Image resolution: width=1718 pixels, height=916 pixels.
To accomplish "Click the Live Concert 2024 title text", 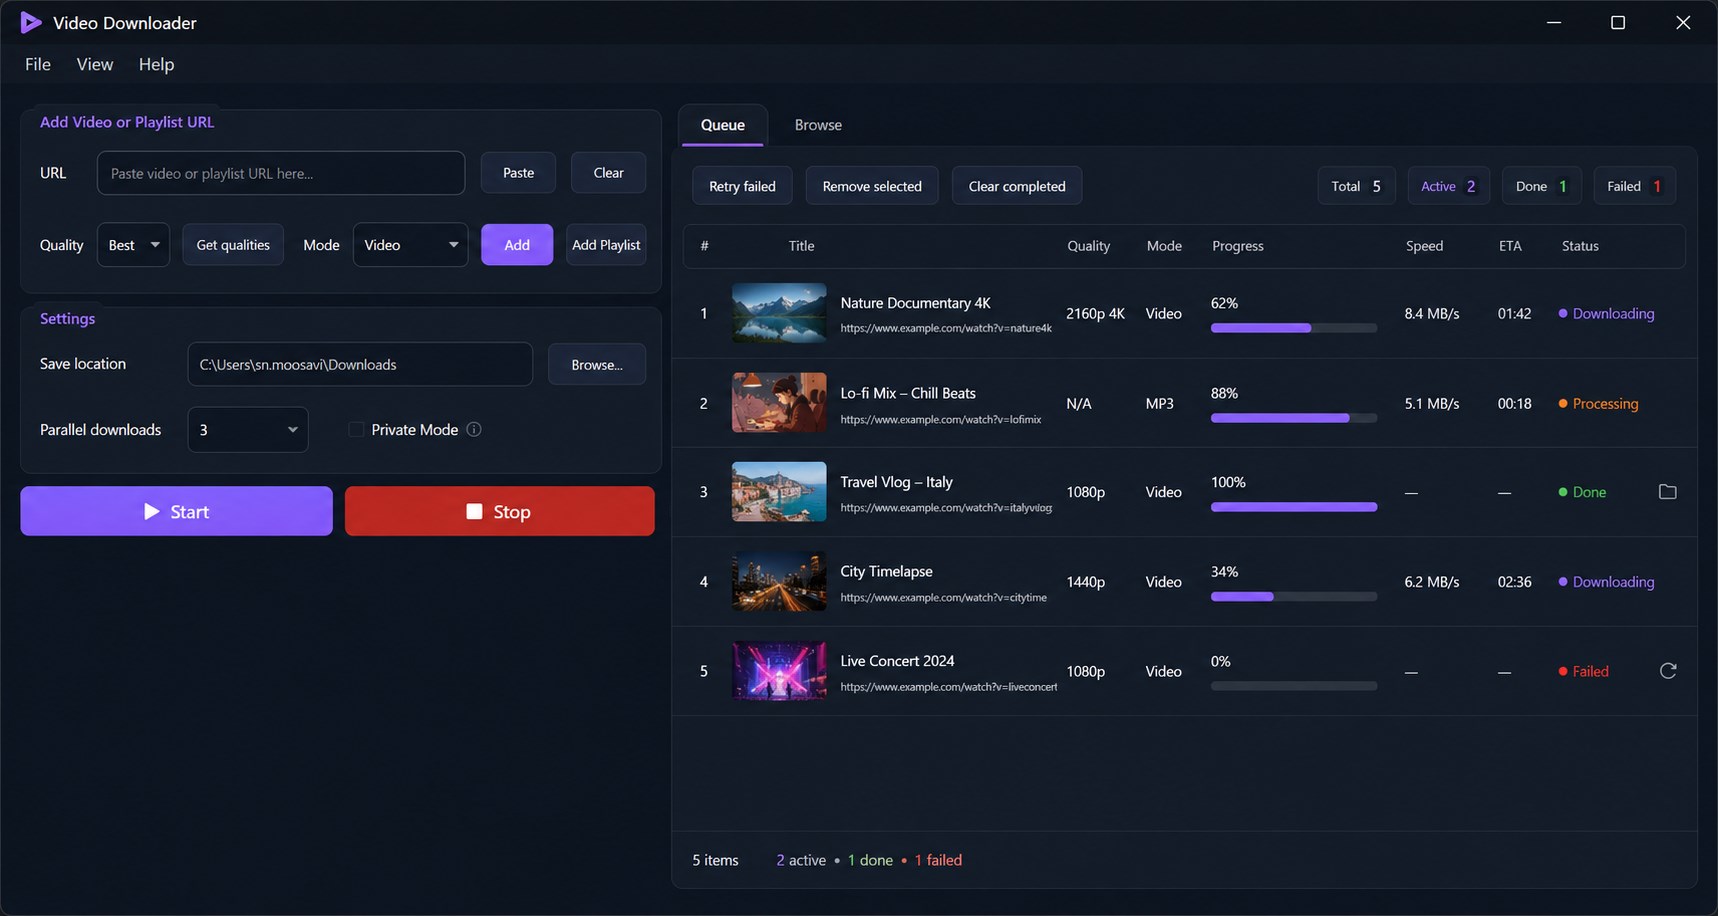I will [x=897, y=661].
